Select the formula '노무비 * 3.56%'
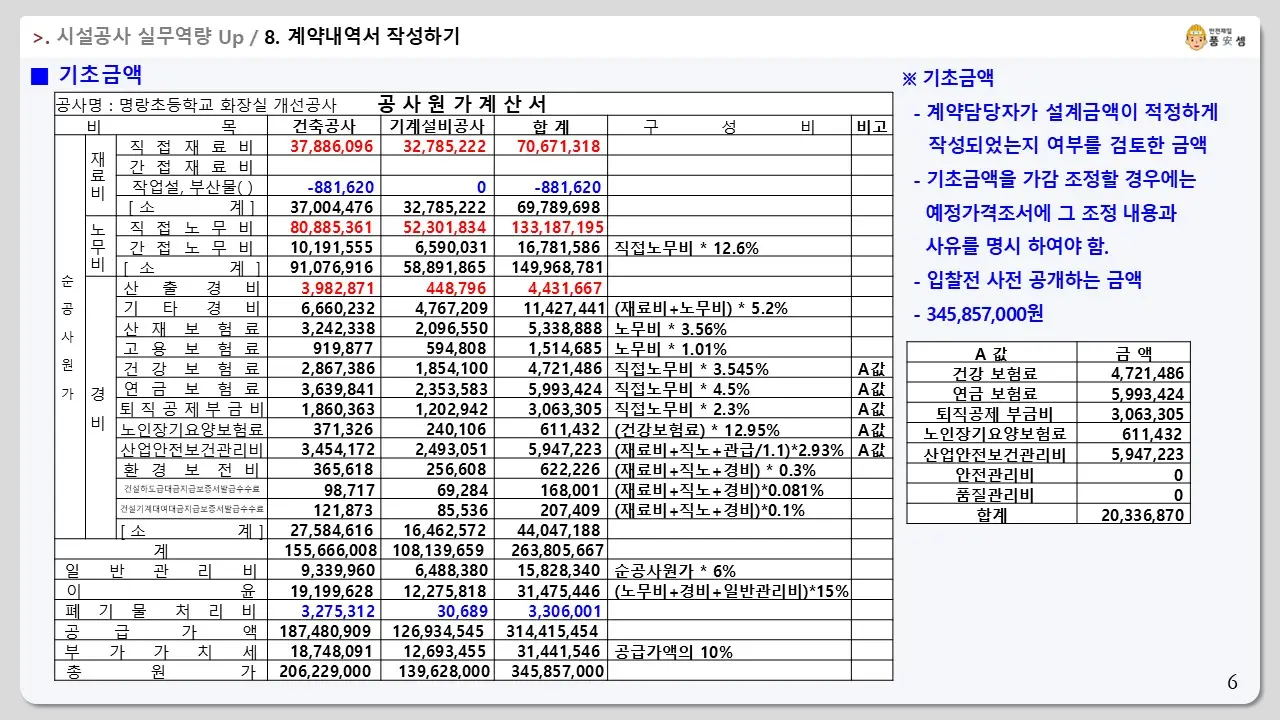 pyautogui.click(x=670, y=329)
